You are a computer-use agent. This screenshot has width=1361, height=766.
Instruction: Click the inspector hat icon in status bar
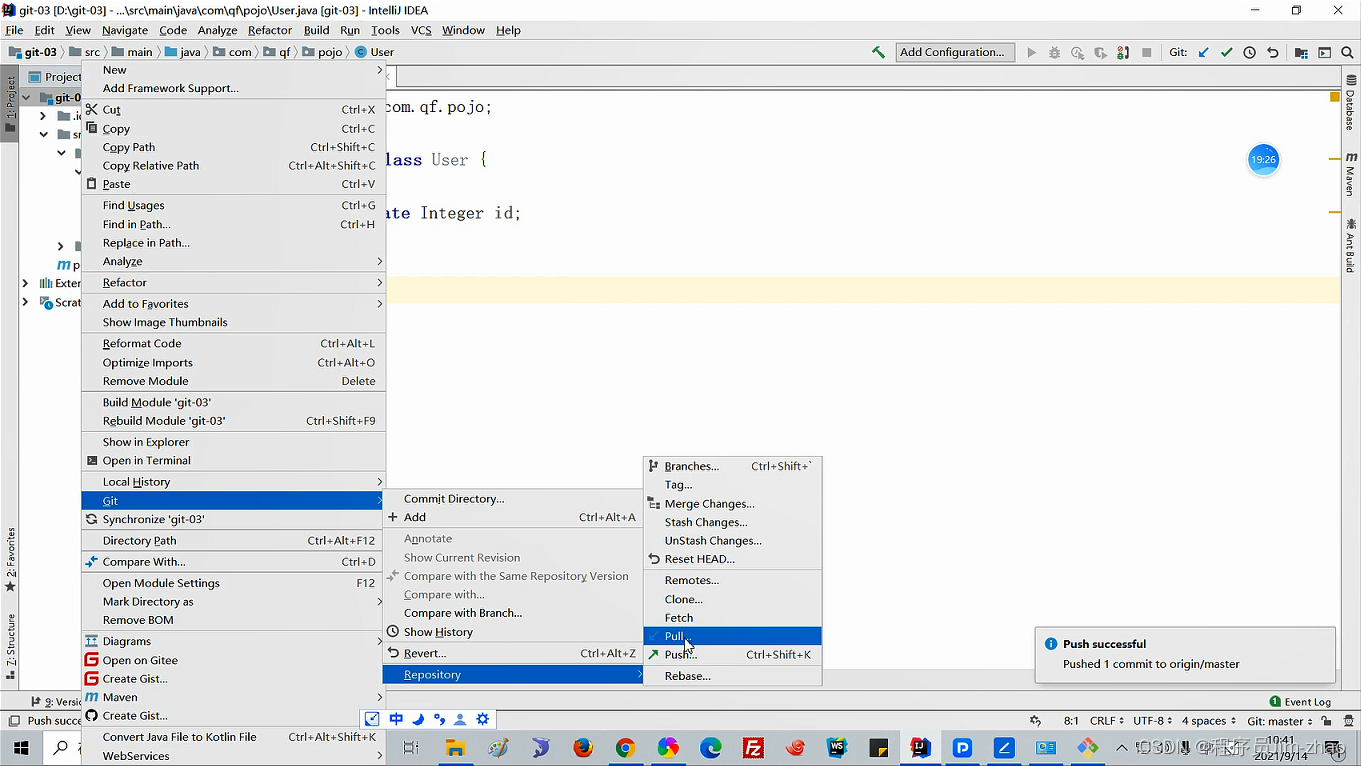pos(1346,721)
